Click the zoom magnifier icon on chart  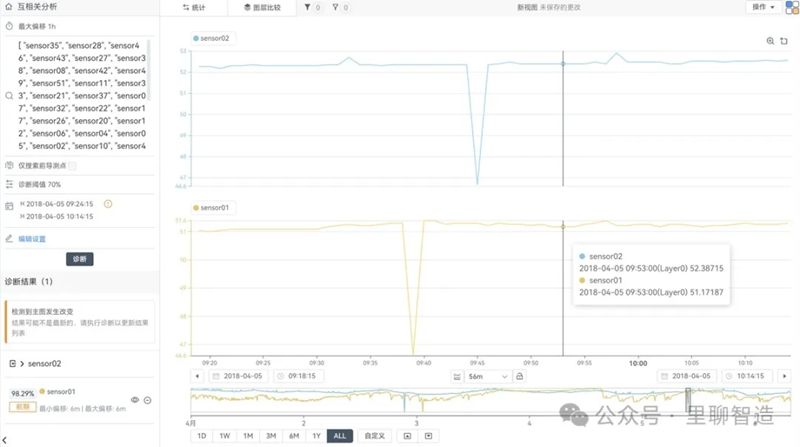coord(770,41)
